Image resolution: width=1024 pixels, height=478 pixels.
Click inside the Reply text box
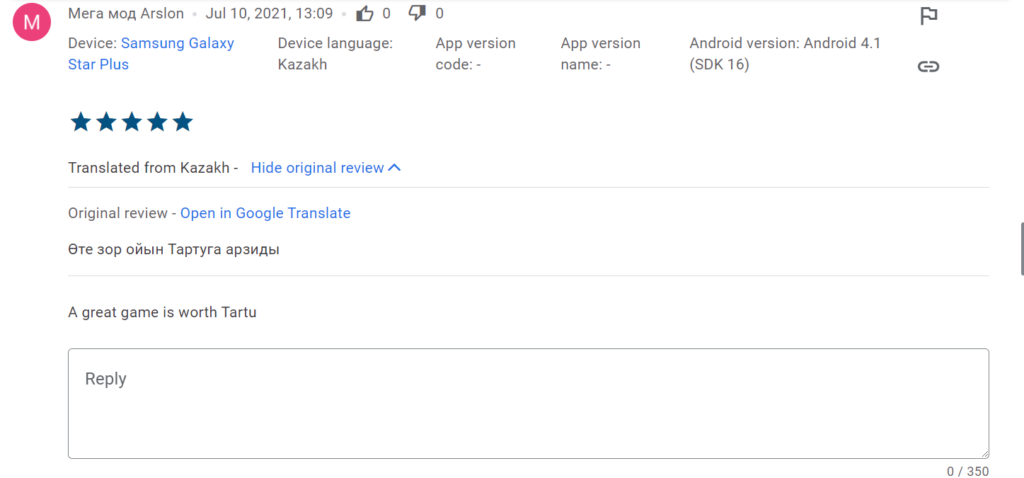coord(528,403)
